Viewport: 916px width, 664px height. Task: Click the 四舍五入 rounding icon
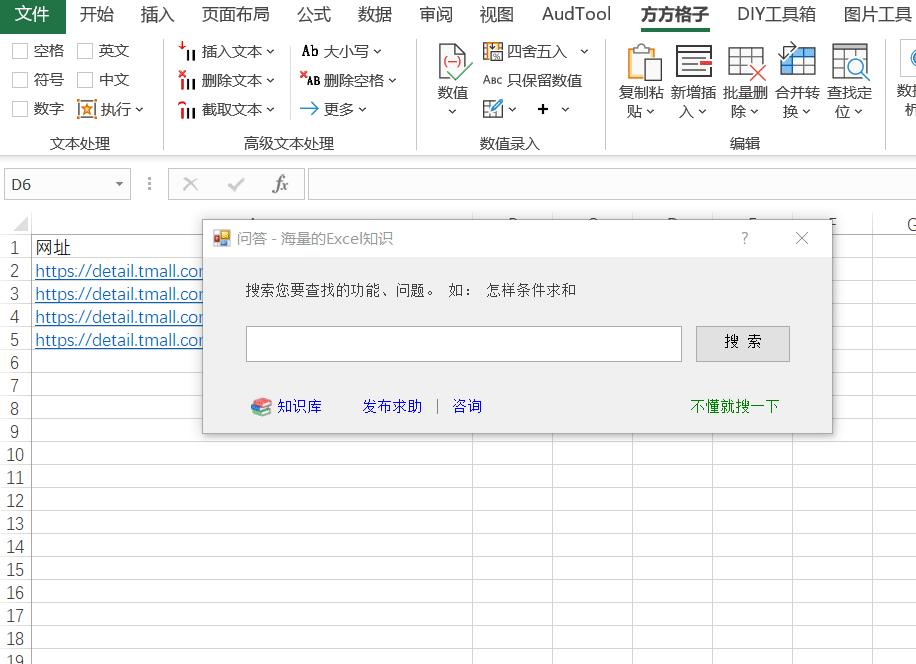coord(493,51)
